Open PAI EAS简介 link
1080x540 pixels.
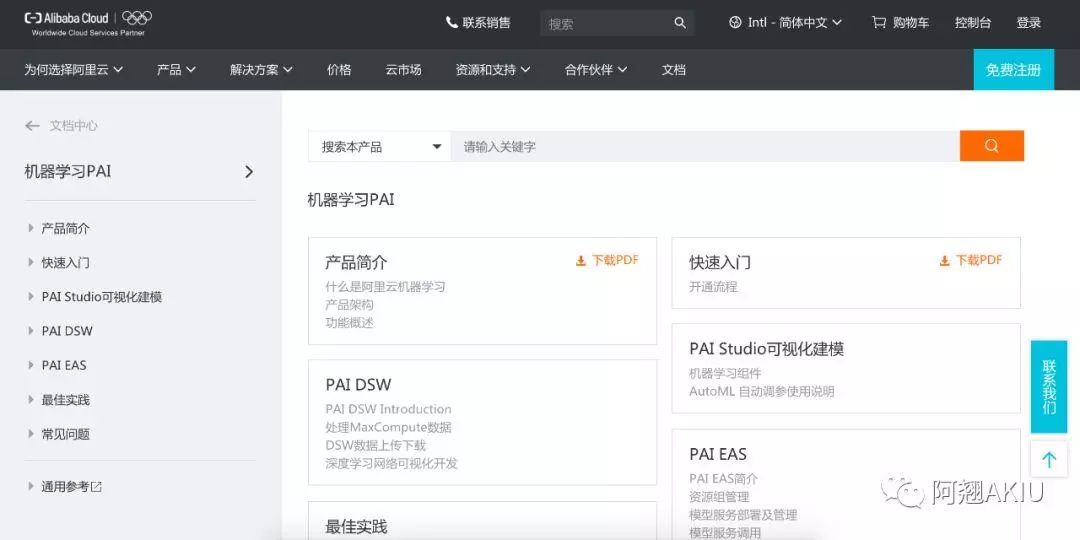(723, 478)
